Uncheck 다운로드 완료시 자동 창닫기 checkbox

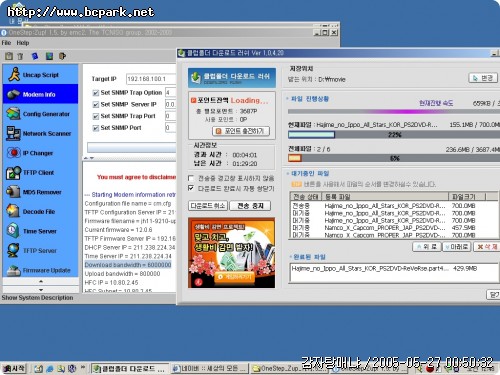tap(191, 188)
